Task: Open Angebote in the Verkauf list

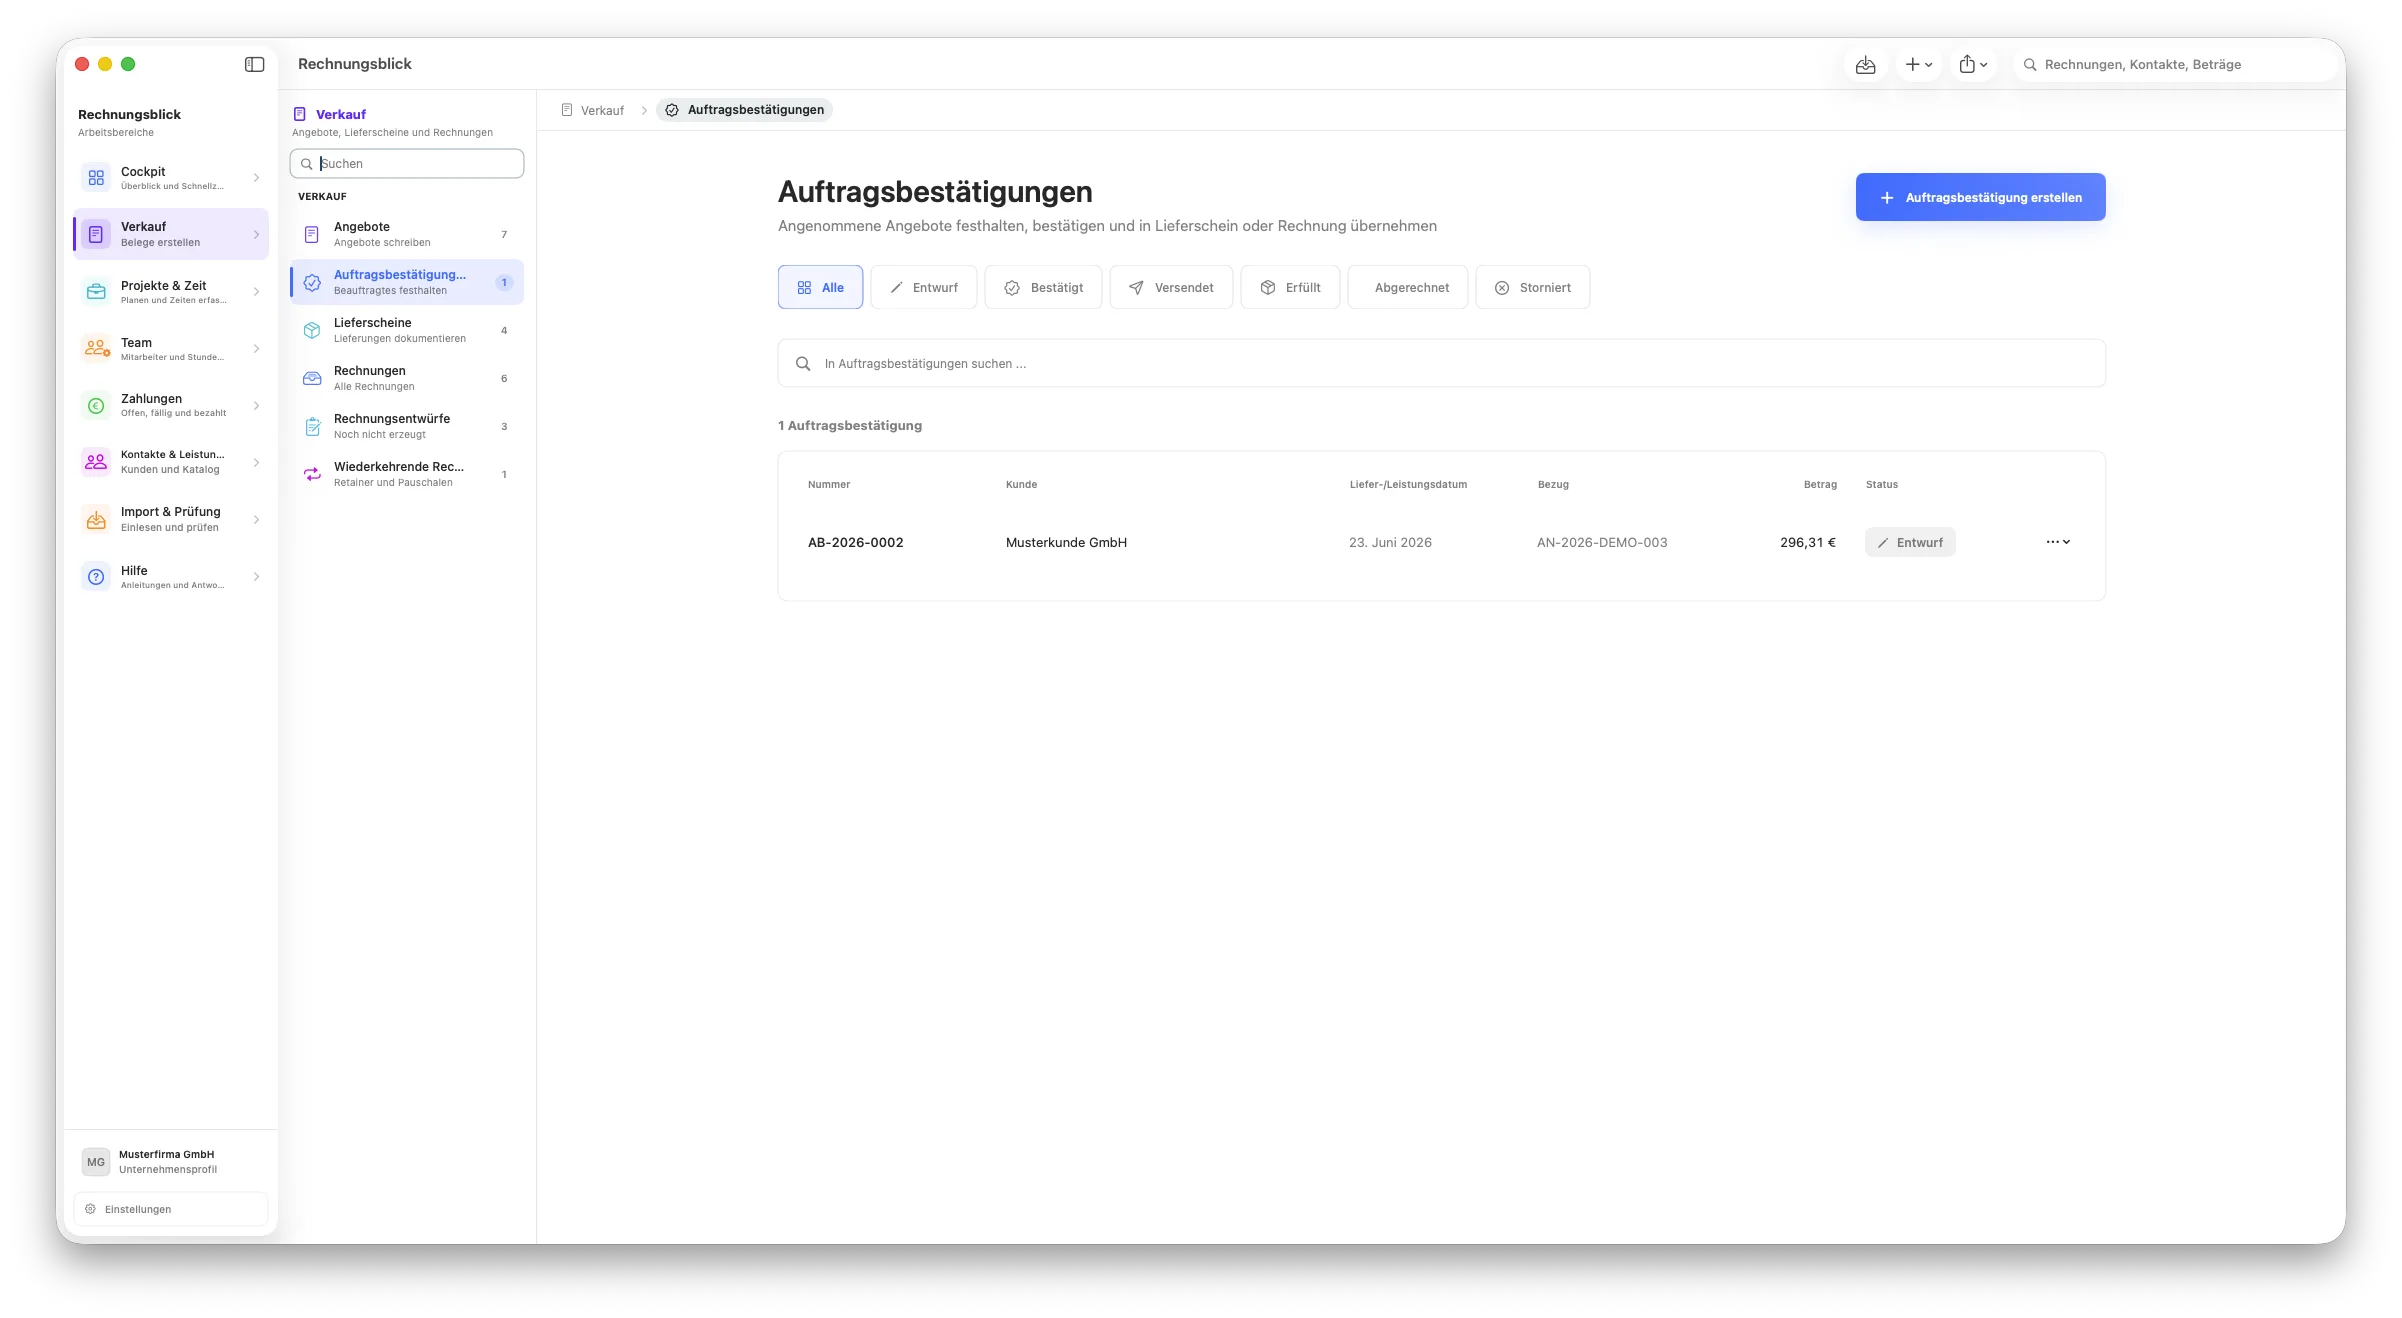Action: [x=407, y=235]
